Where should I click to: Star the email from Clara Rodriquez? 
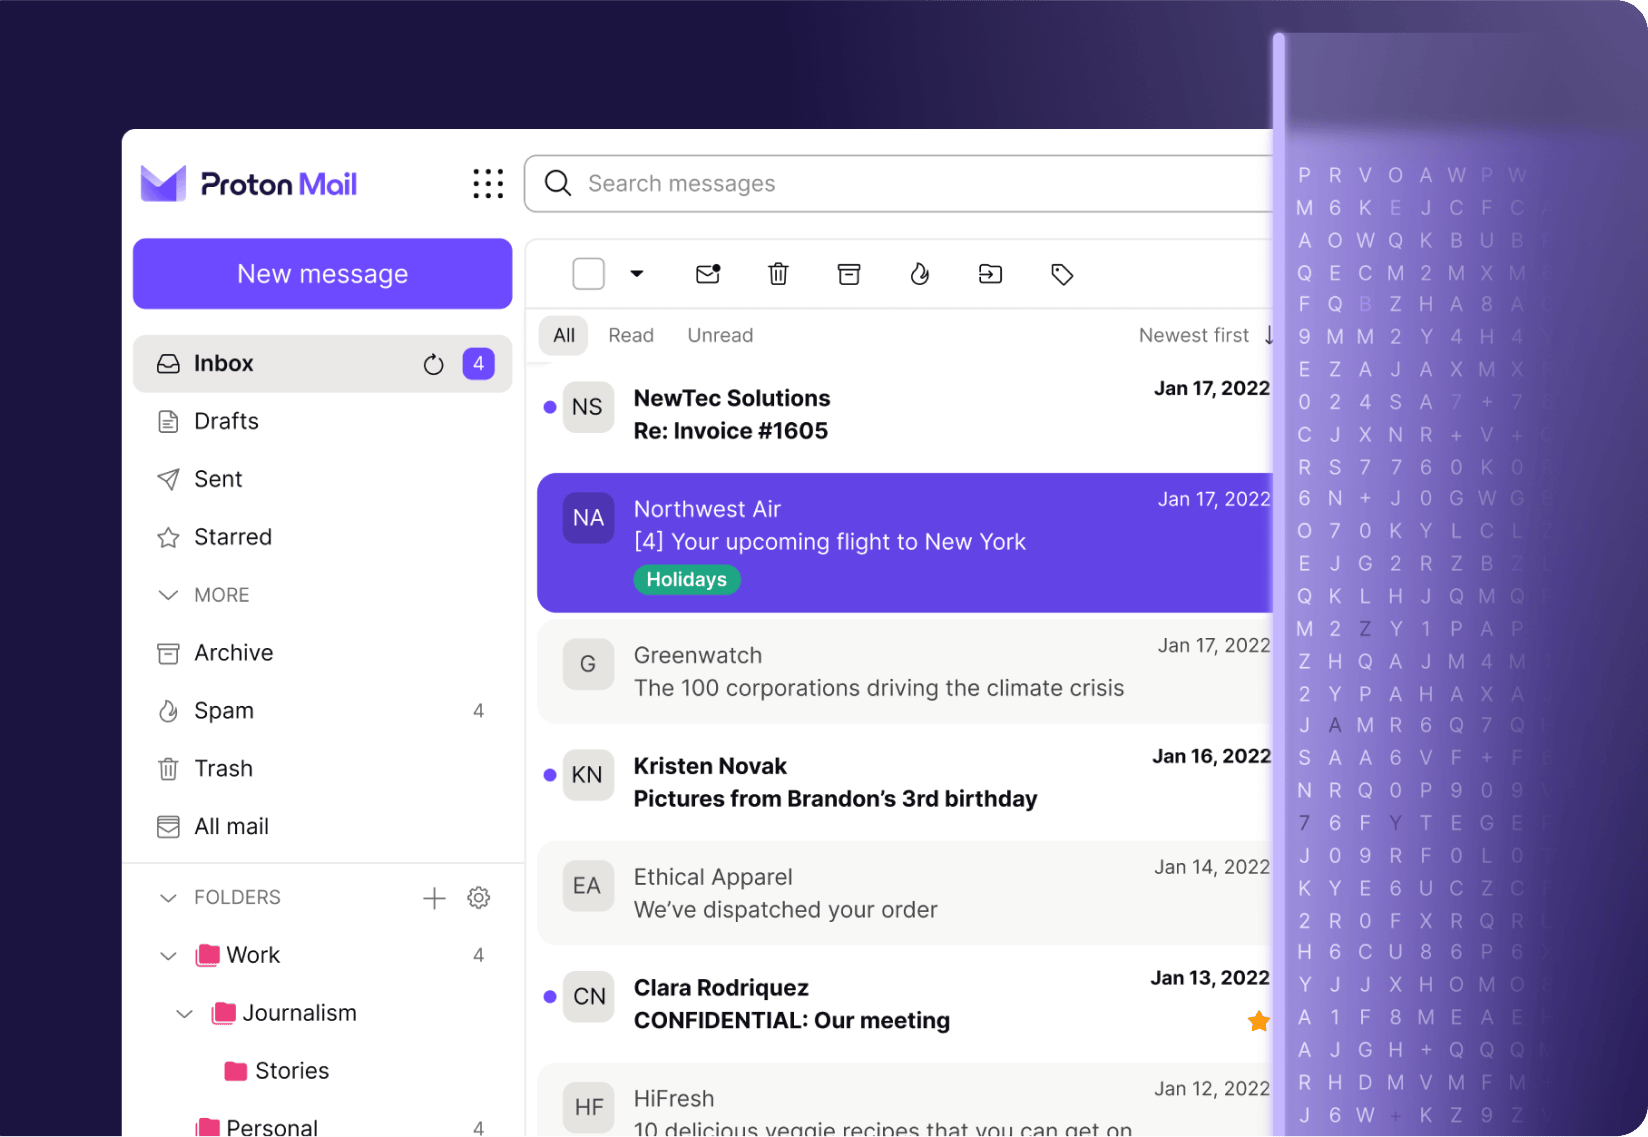pos(1257,1021)
